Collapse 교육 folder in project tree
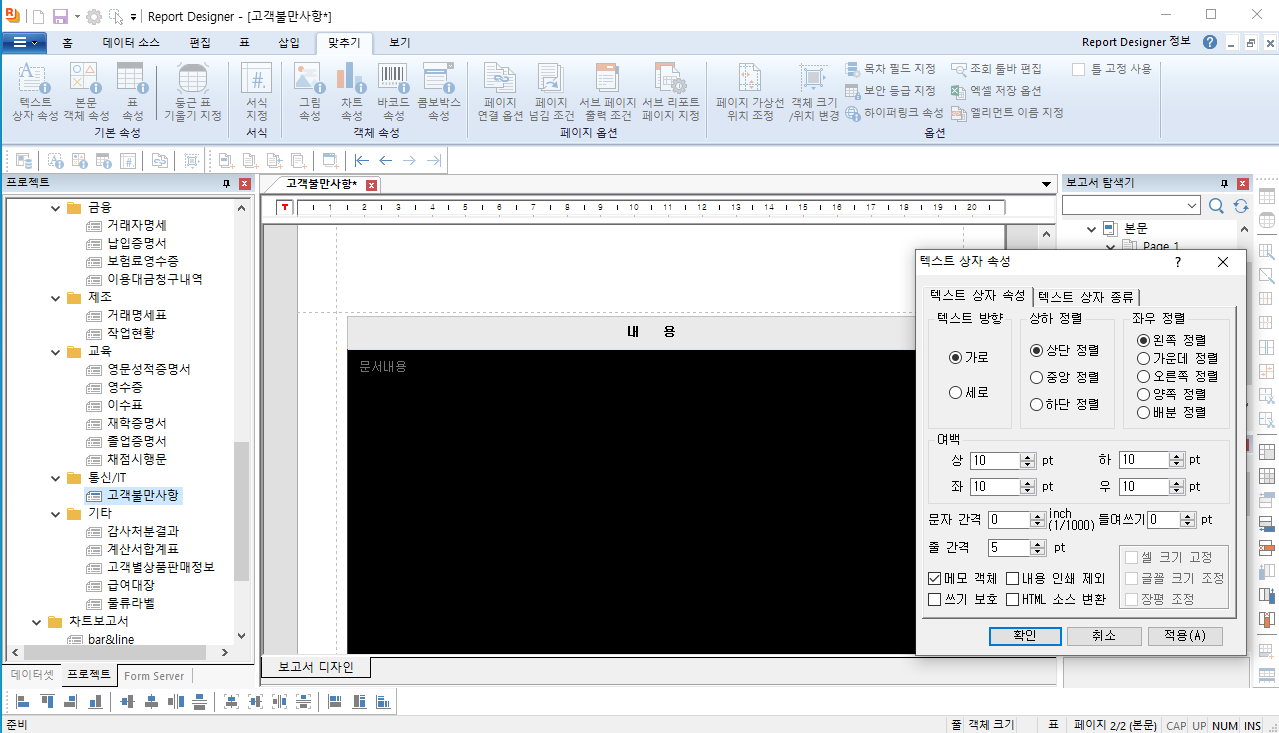 55,352
